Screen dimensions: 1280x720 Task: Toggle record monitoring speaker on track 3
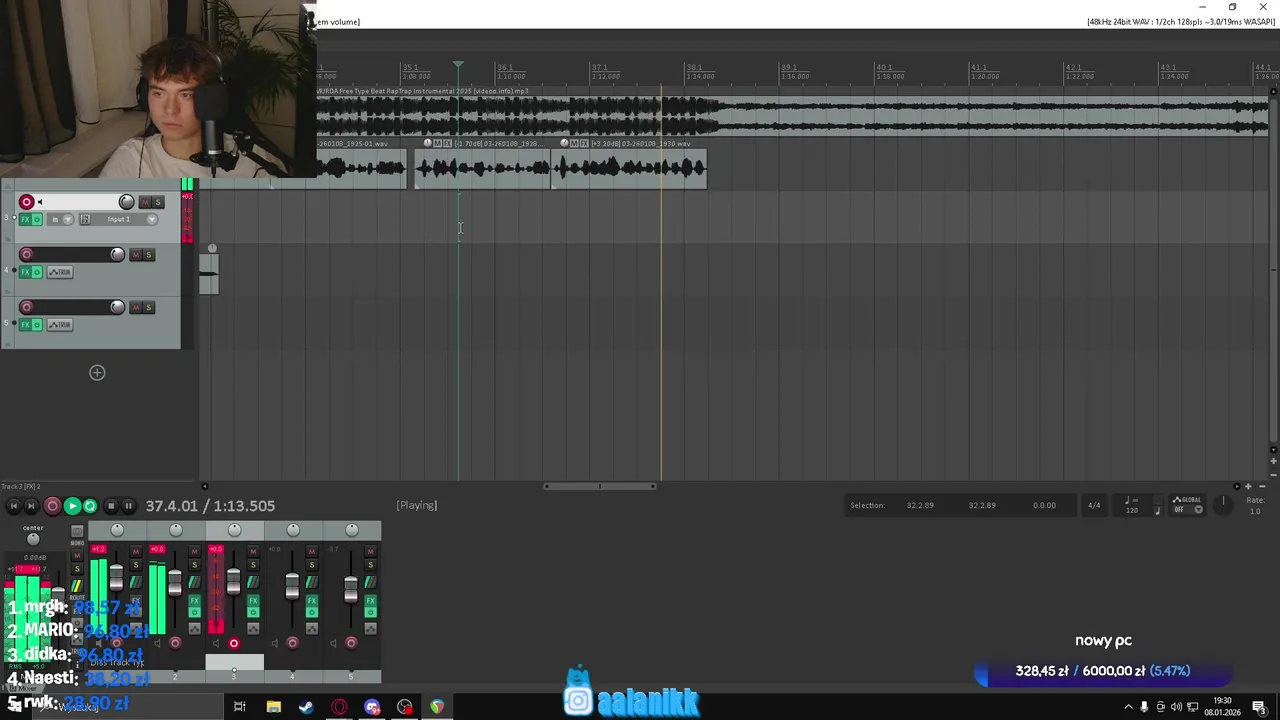click(39, 202)
